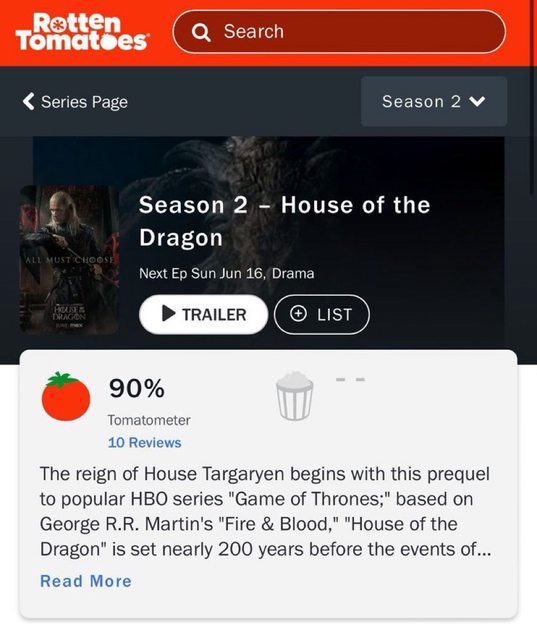Expand the Season 2 dropdown chevron

tap(477, 101)
